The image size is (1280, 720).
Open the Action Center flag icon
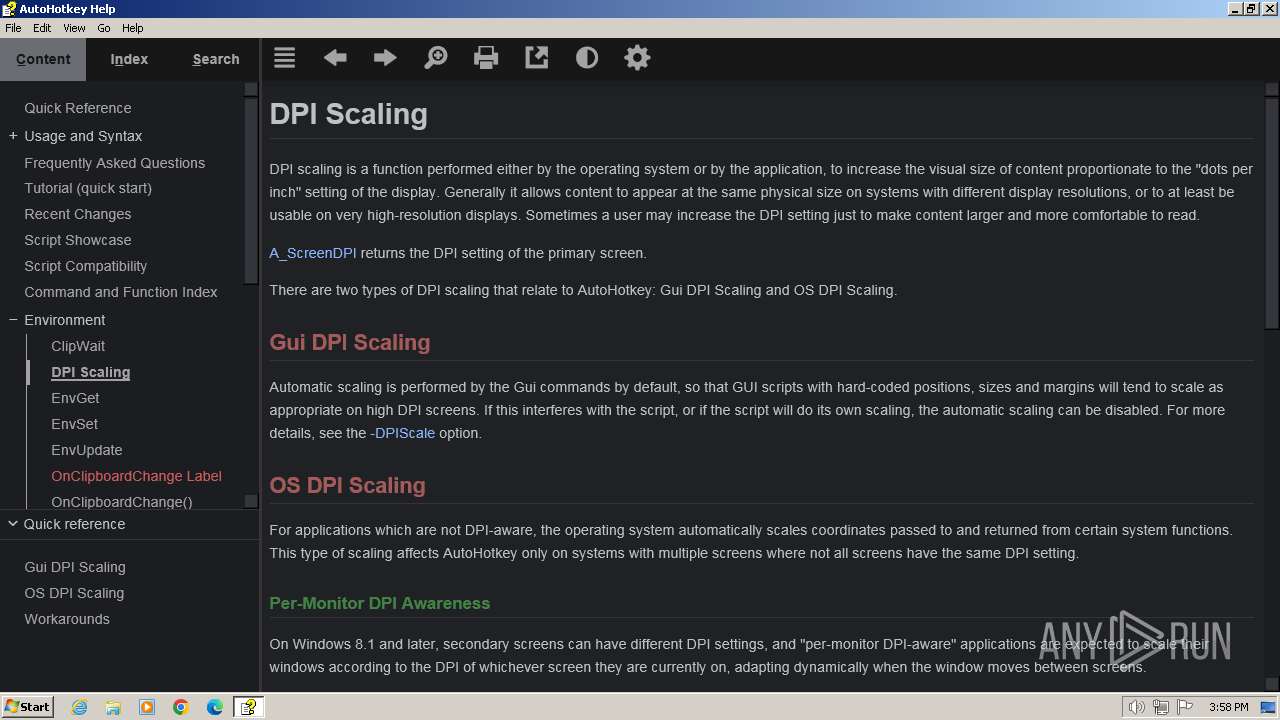click(x=1185, y=707)
